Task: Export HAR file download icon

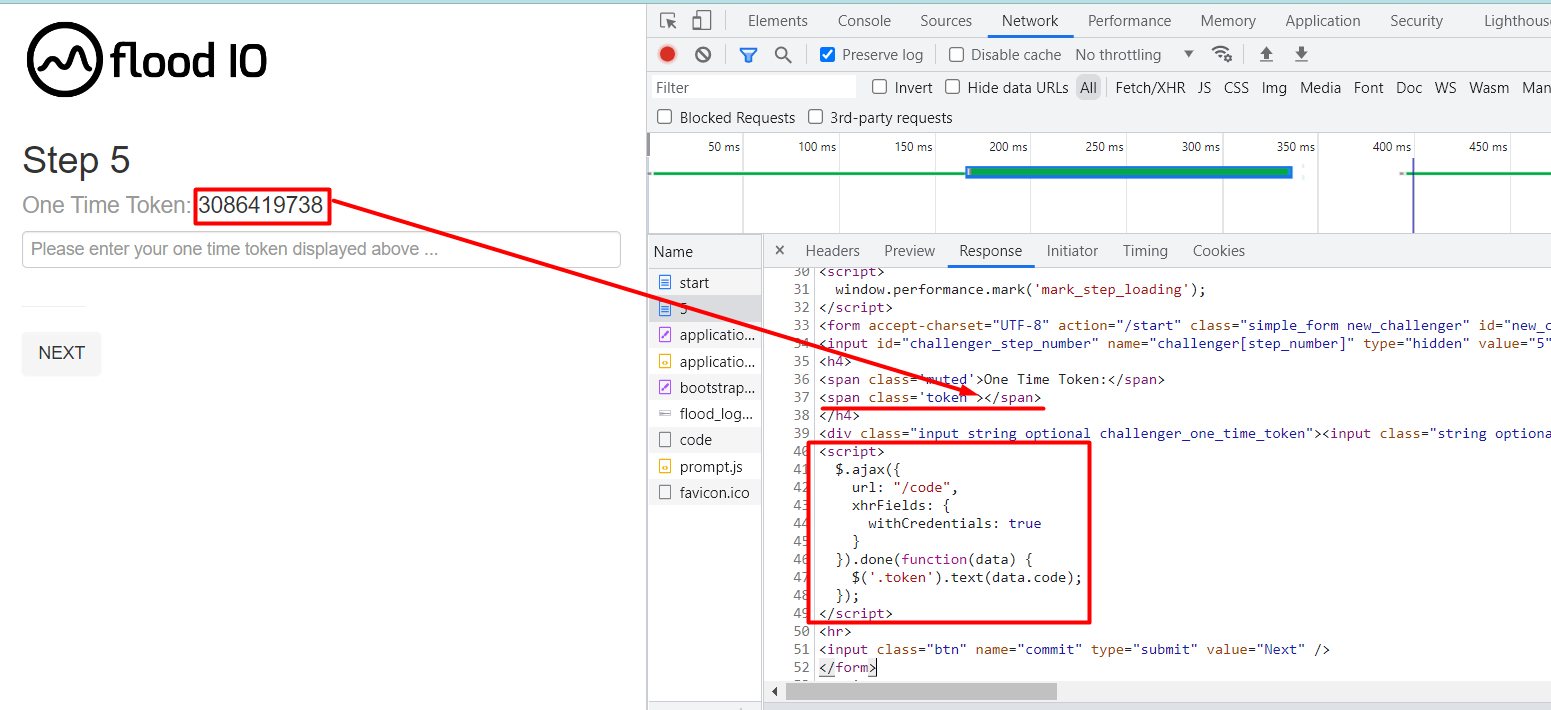Action: (1301, 54)
